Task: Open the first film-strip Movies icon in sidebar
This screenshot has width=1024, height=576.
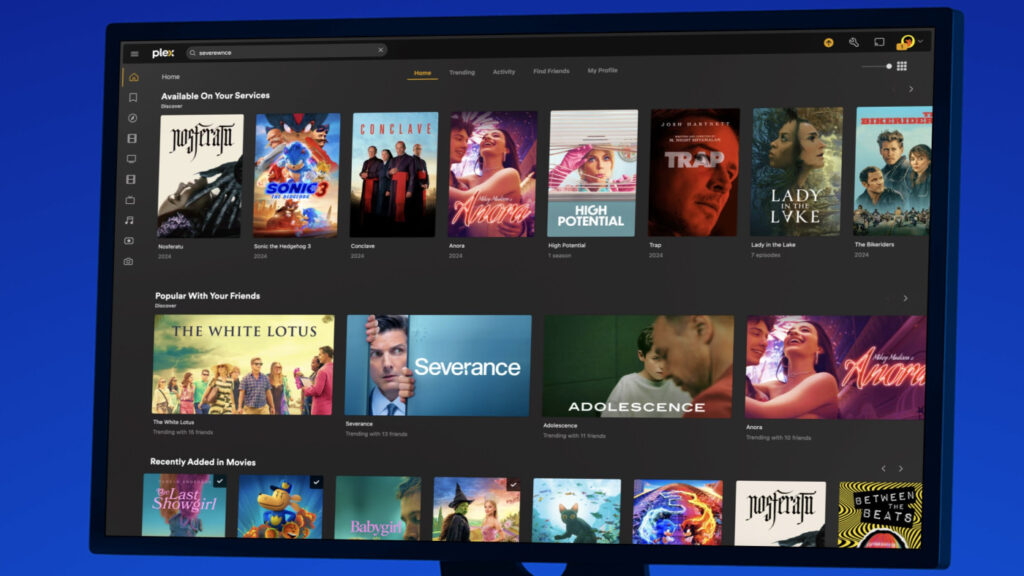Action: 132,138
